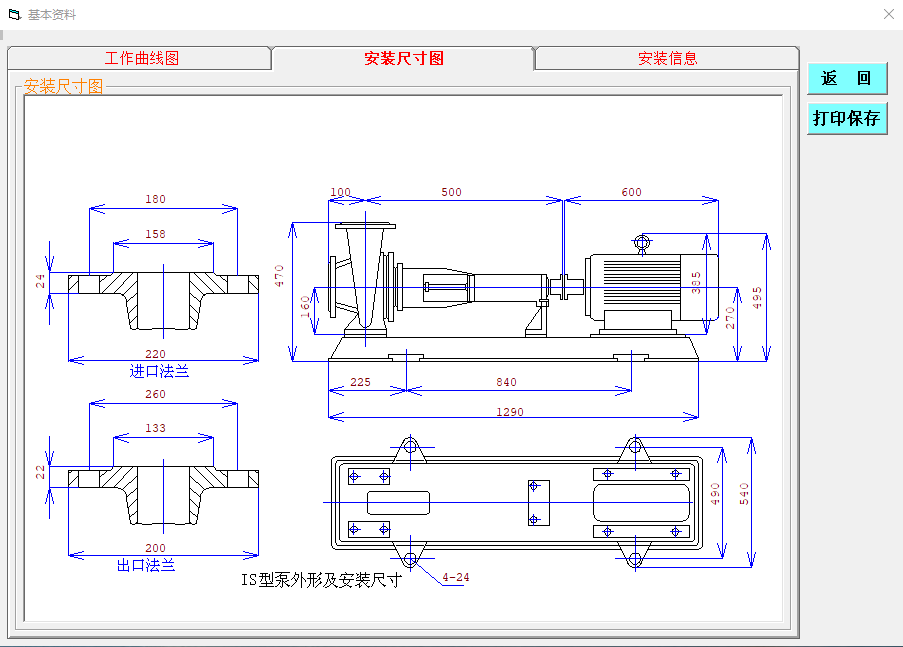Click the 基本资料 title text
The width and height of the screenshot is (903, 647).
pos(52,14)
